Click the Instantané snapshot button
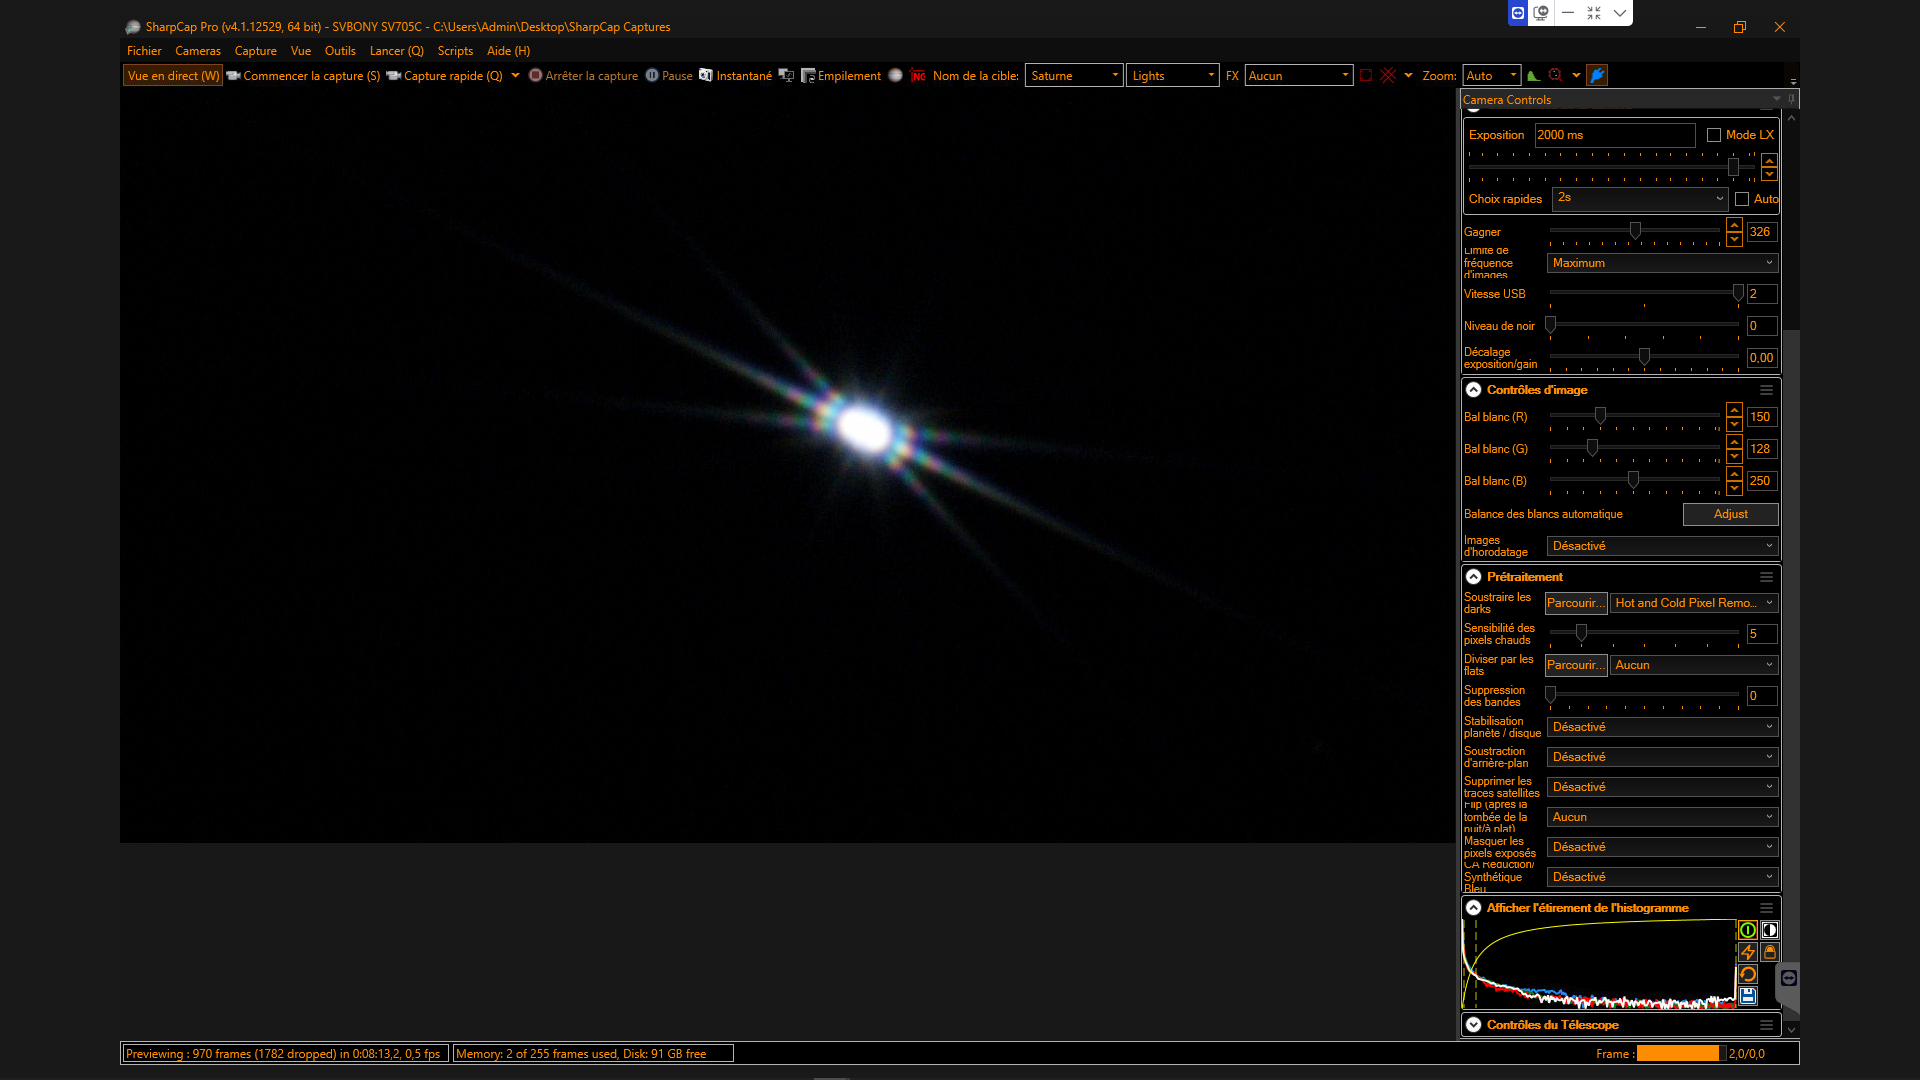This screenshot has width=1920, height=1080. tap(735, 76)
